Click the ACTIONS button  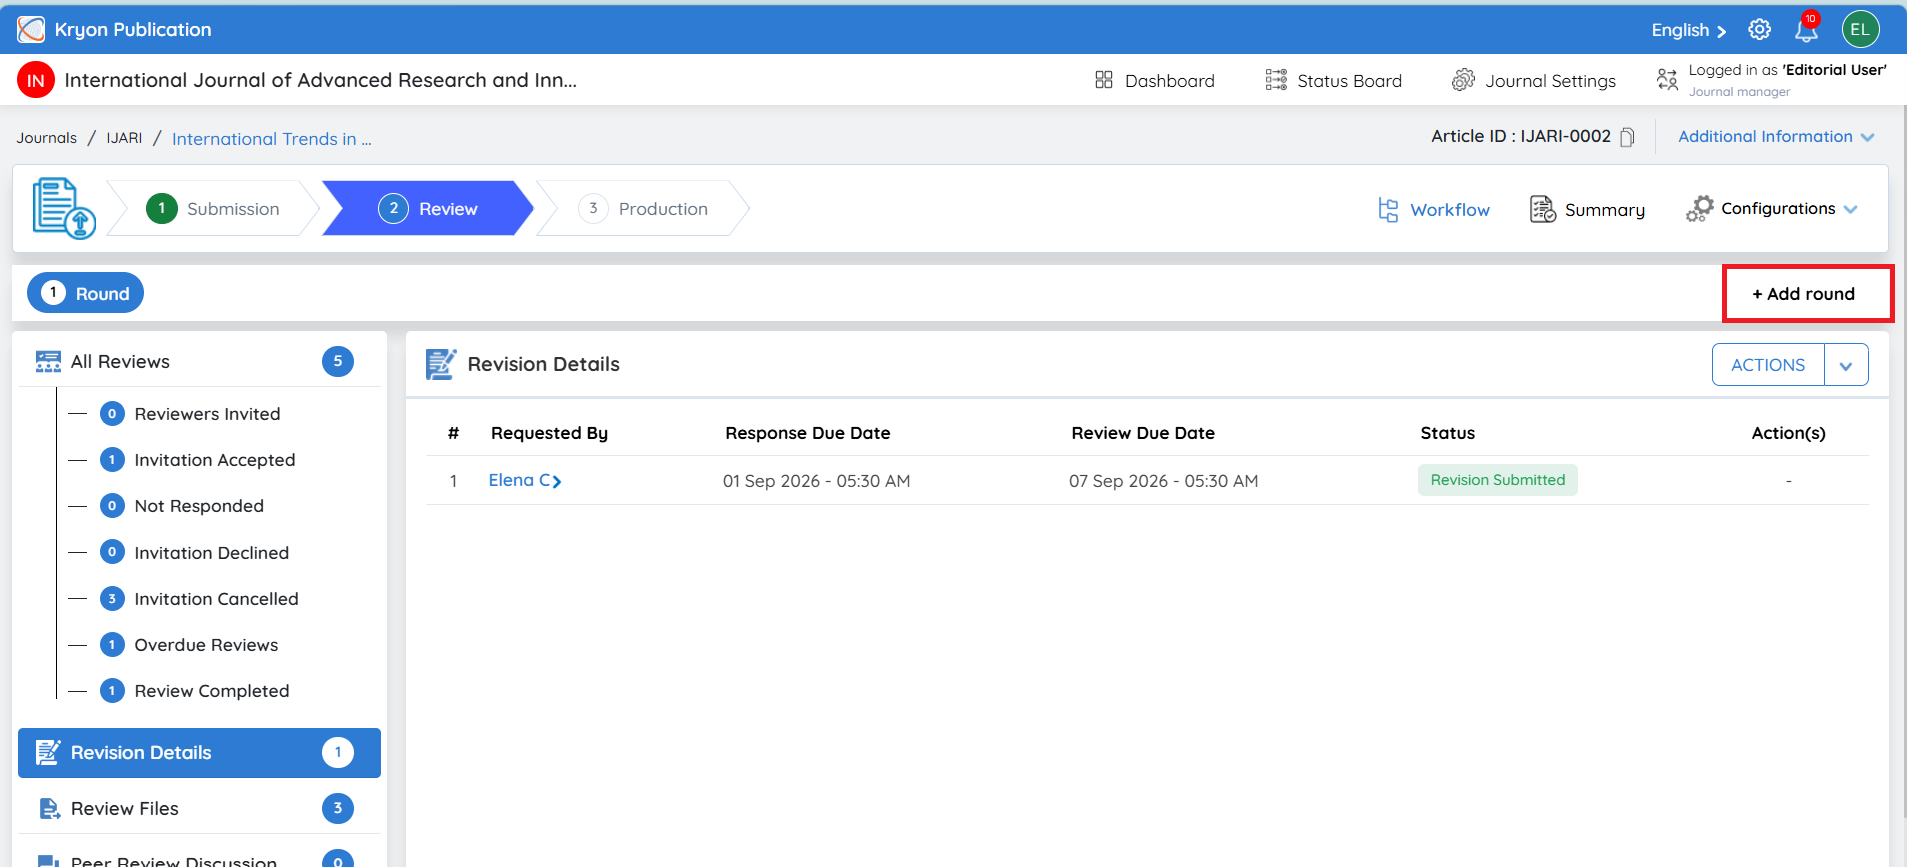[x=1768, y=365]
